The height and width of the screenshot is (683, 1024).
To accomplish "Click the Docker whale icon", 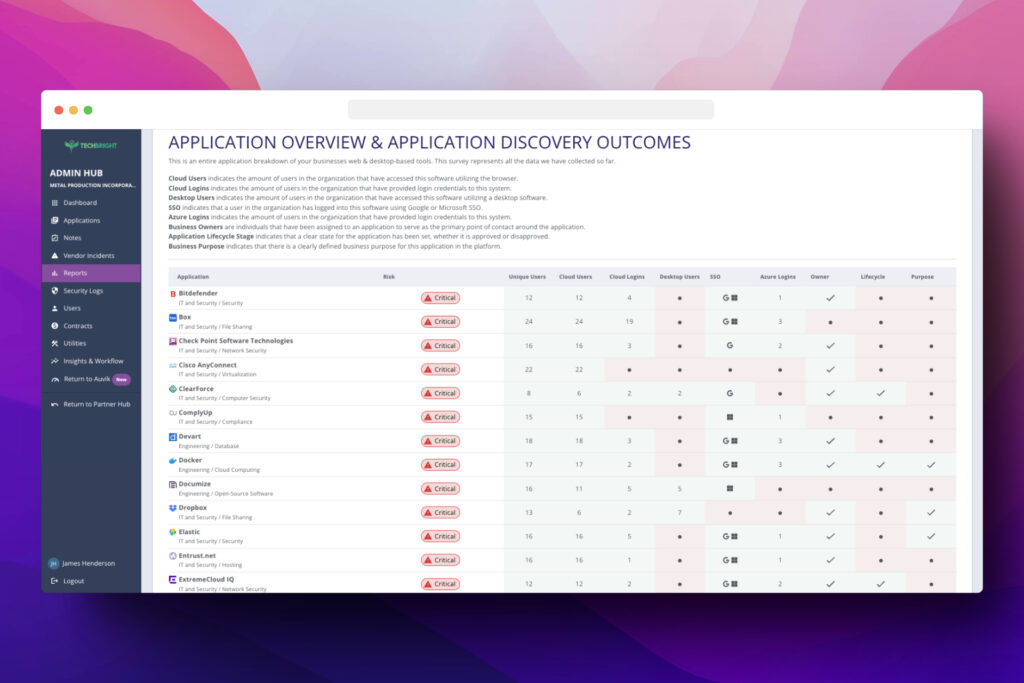I will click(x=172, y=461).
